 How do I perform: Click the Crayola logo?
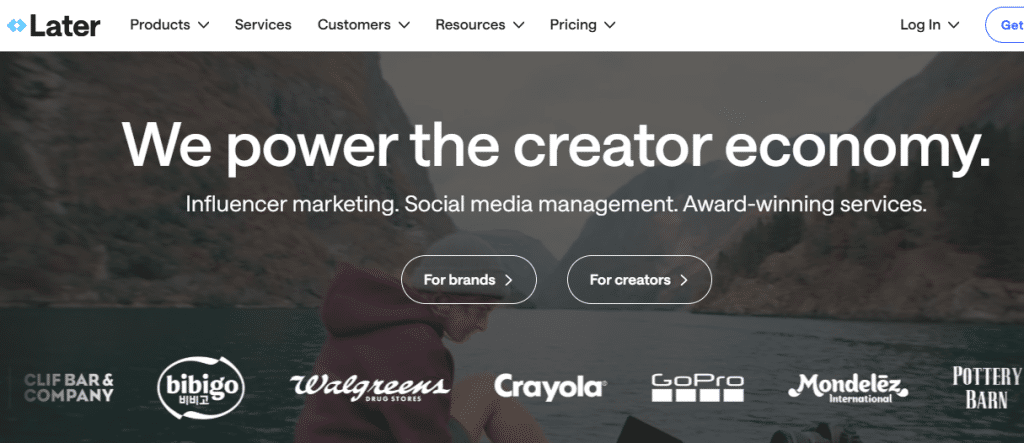click(551, 387)
